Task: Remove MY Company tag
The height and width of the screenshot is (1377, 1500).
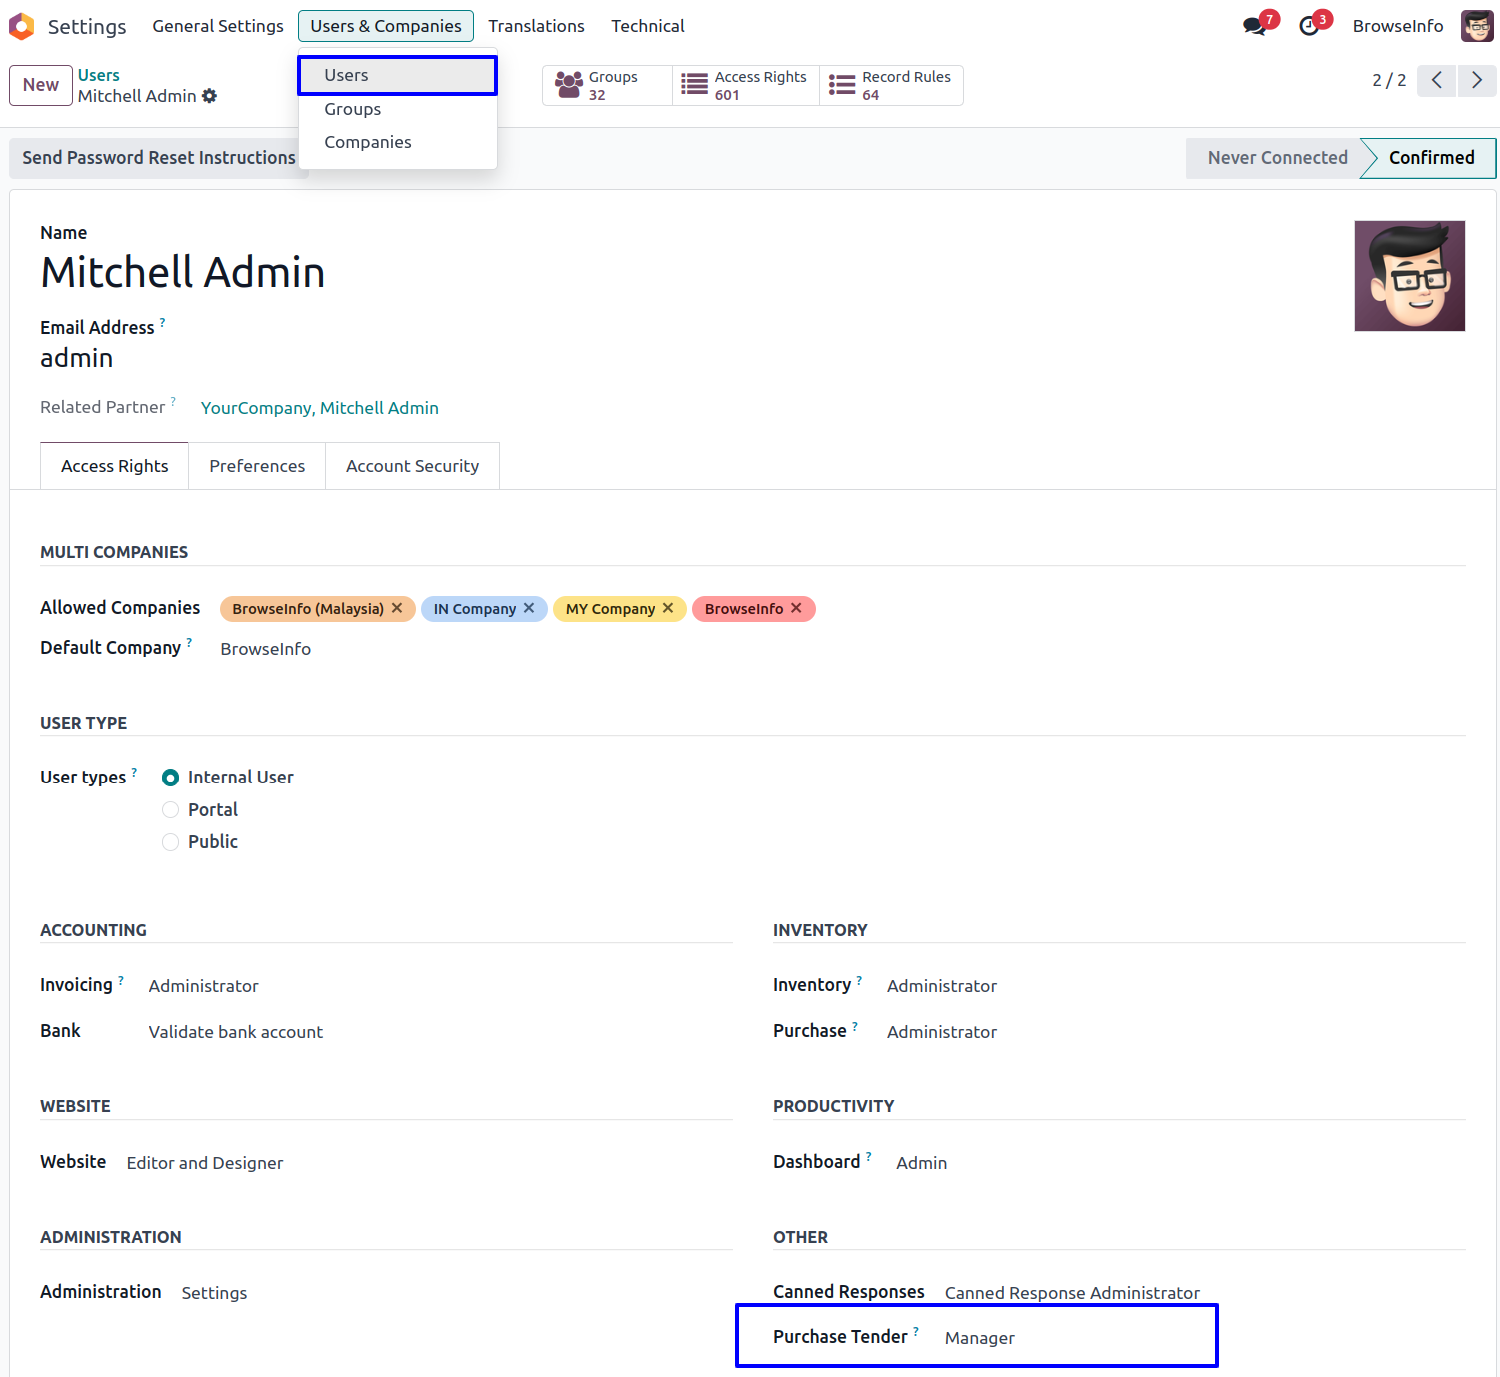Action: click(668, 608)
